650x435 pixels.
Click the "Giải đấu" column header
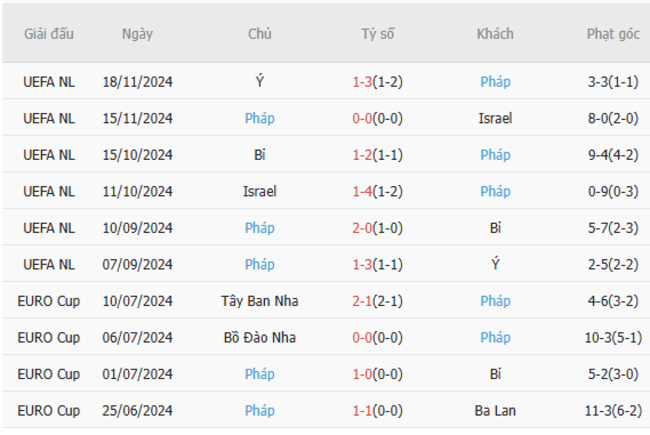click(x=49, y=34)
